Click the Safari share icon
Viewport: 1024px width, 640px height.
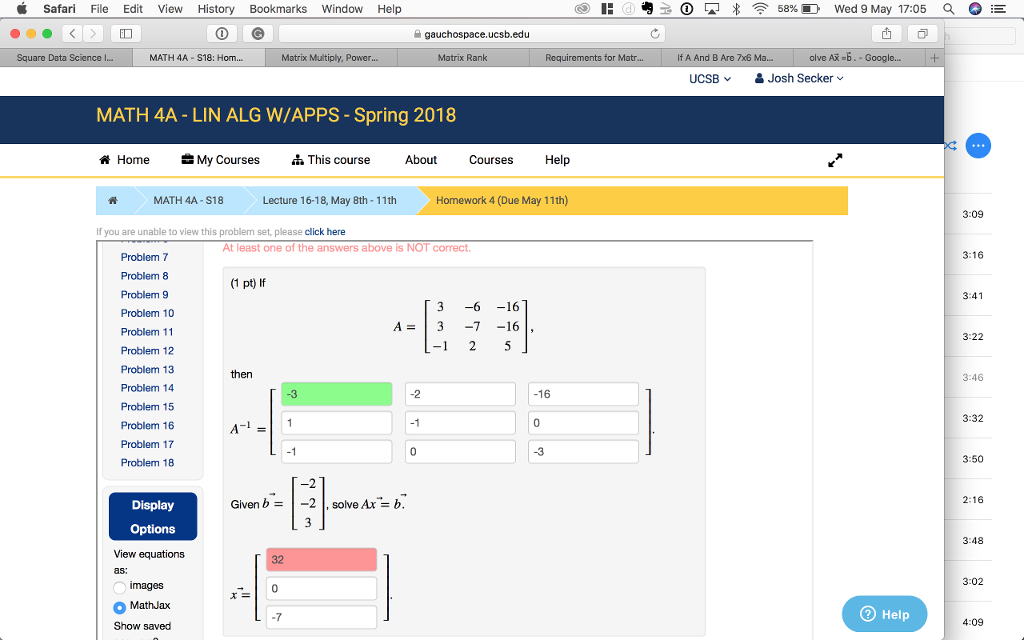click(886, 32)
